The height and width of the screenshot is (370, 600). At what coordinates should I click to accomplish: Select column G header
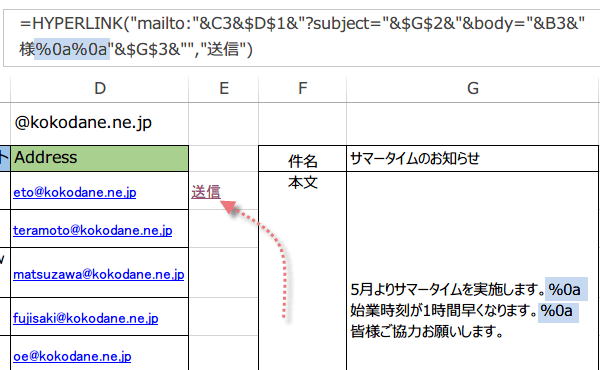coord(473,89)
